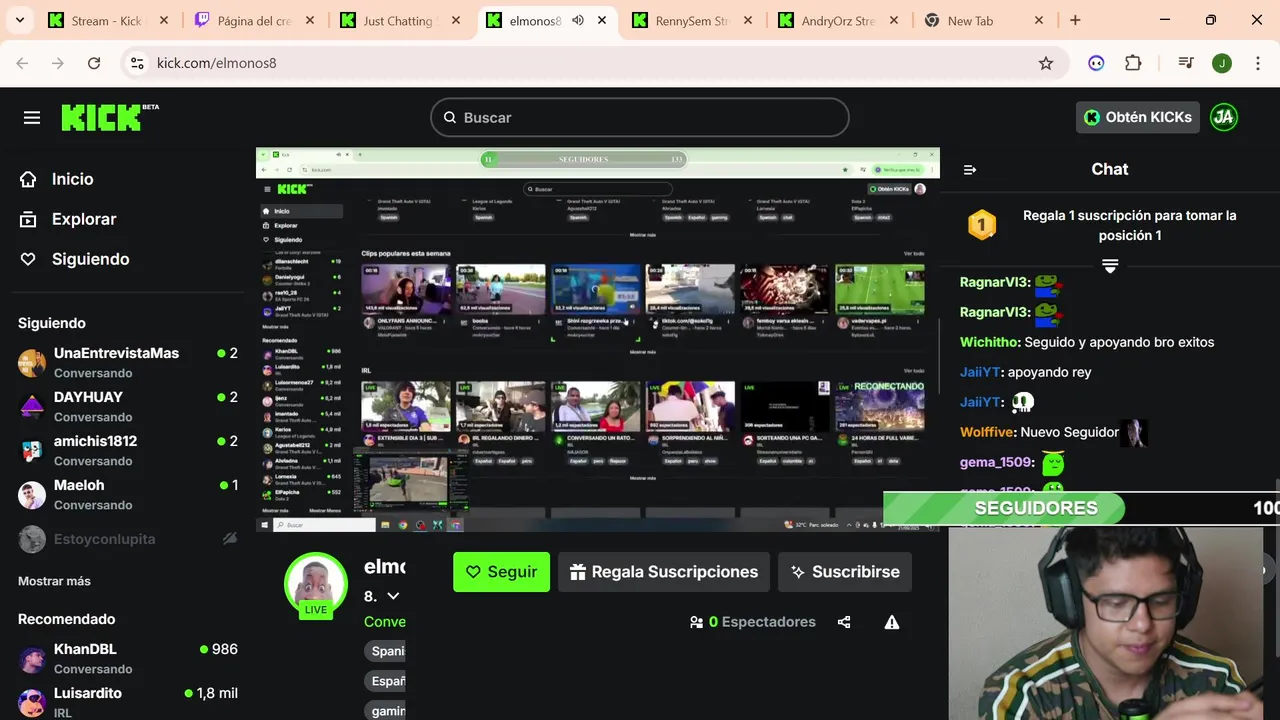Click the KICK logo

coord(109,117)
